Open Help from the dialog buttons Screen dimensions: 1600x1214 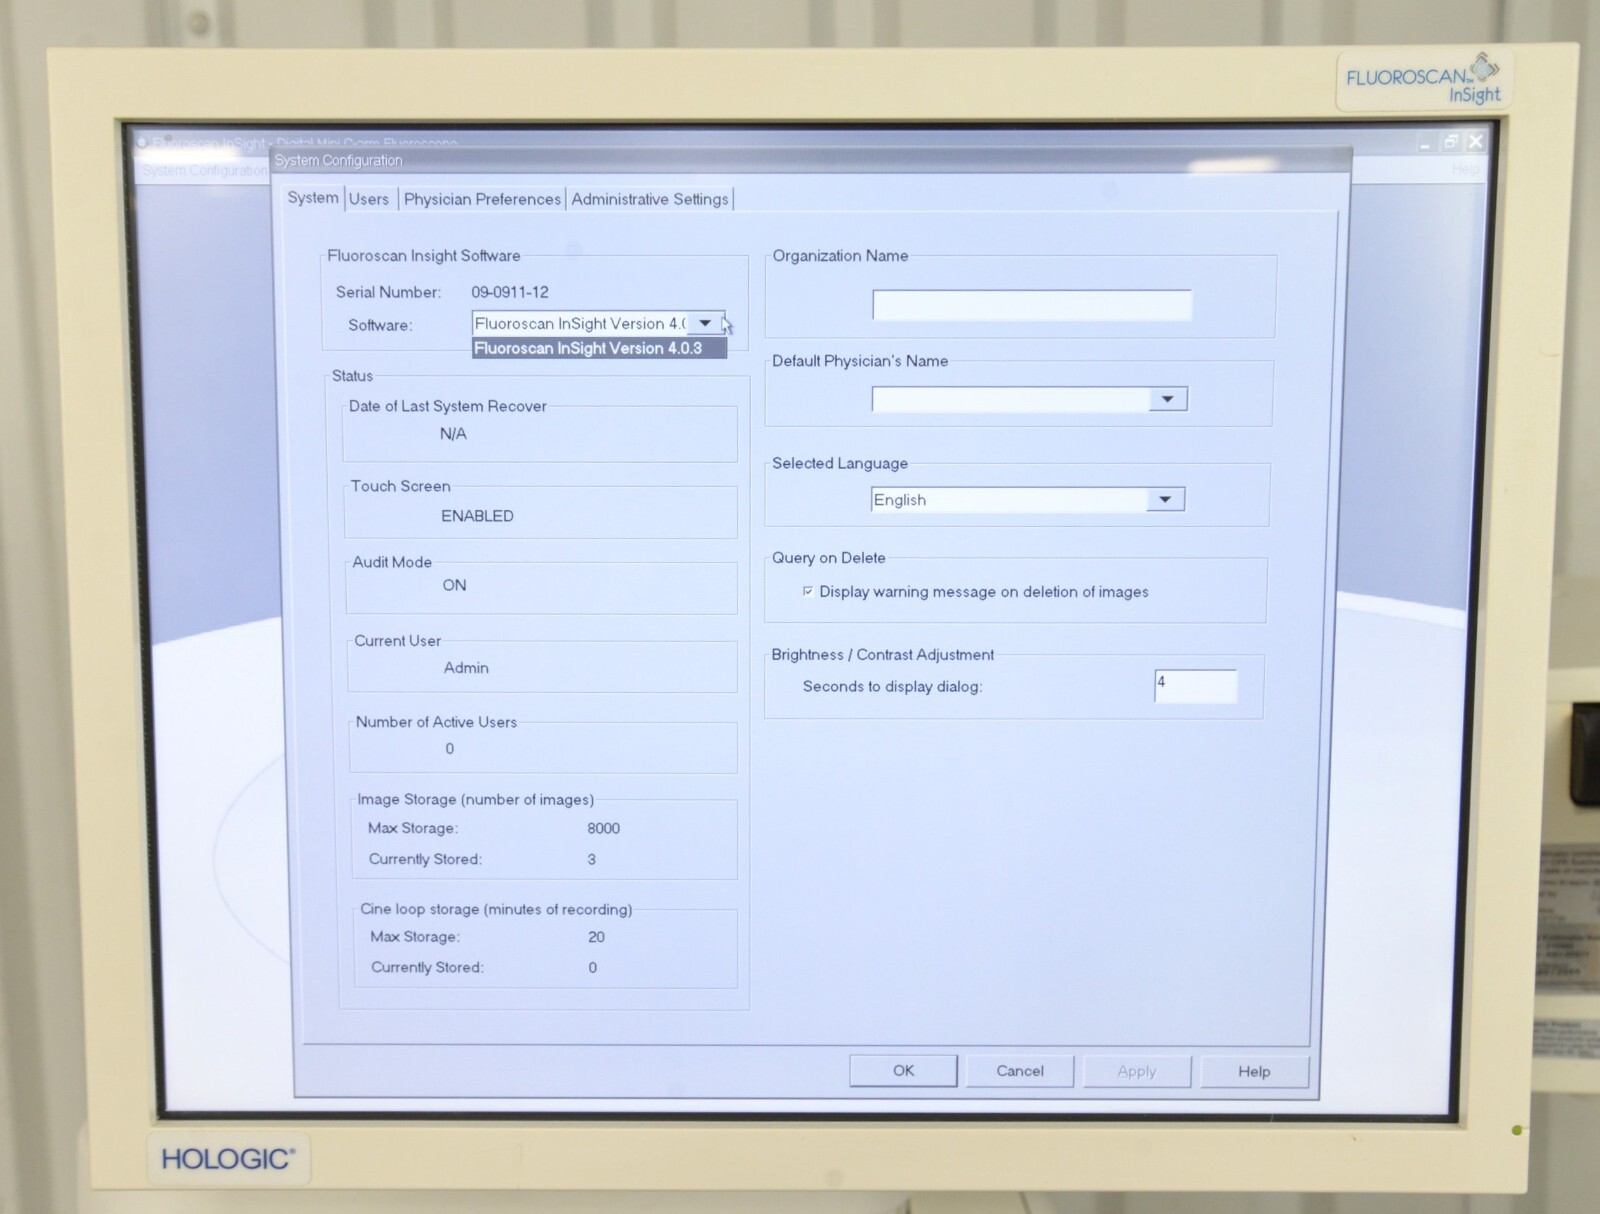pos(1254,1070)
